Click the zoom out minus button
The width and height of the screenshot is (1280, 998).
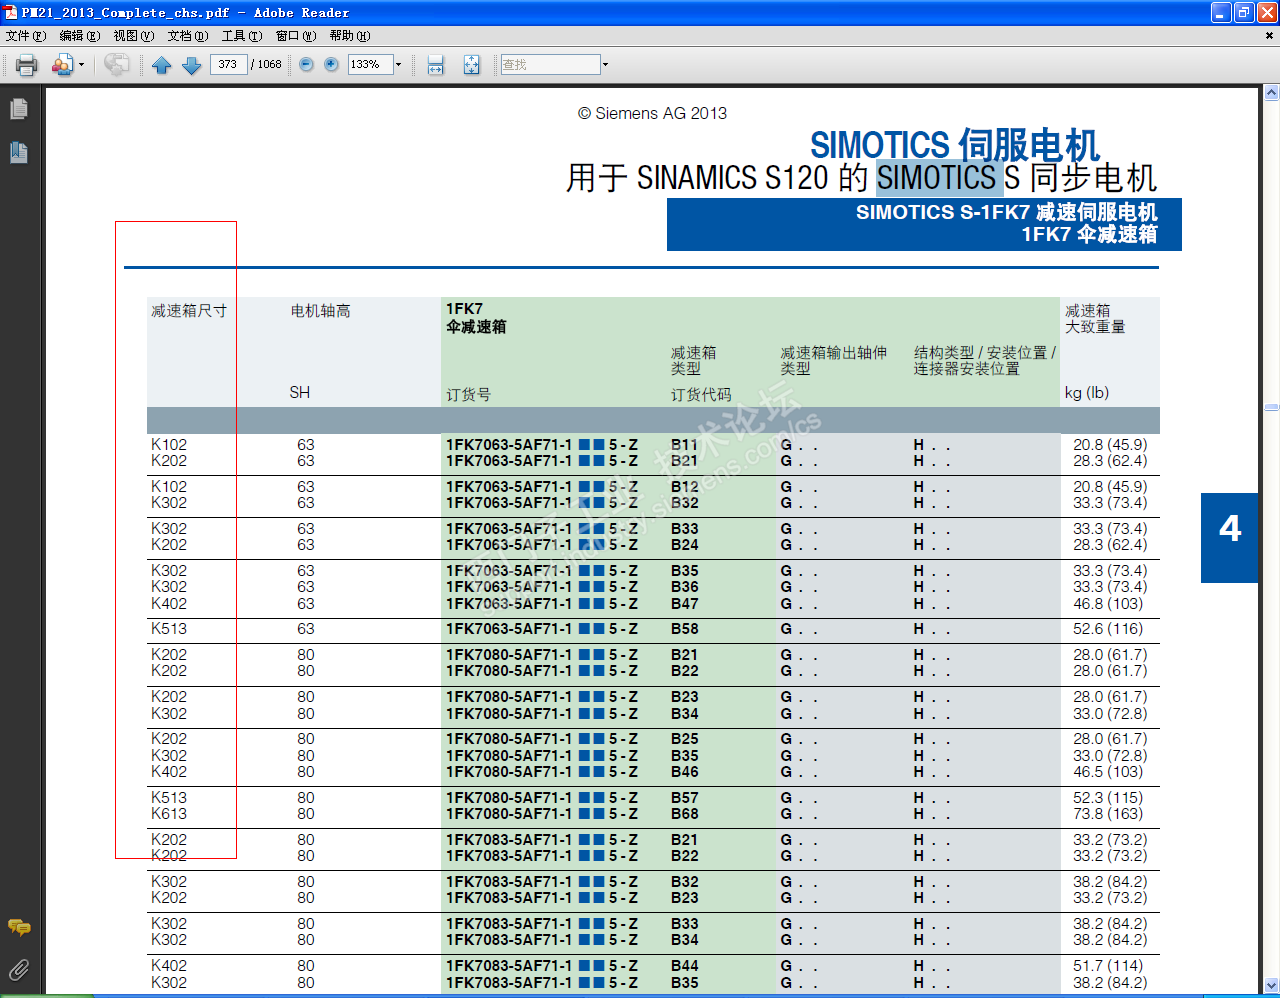pyautogui.click(x=307, y=64)
